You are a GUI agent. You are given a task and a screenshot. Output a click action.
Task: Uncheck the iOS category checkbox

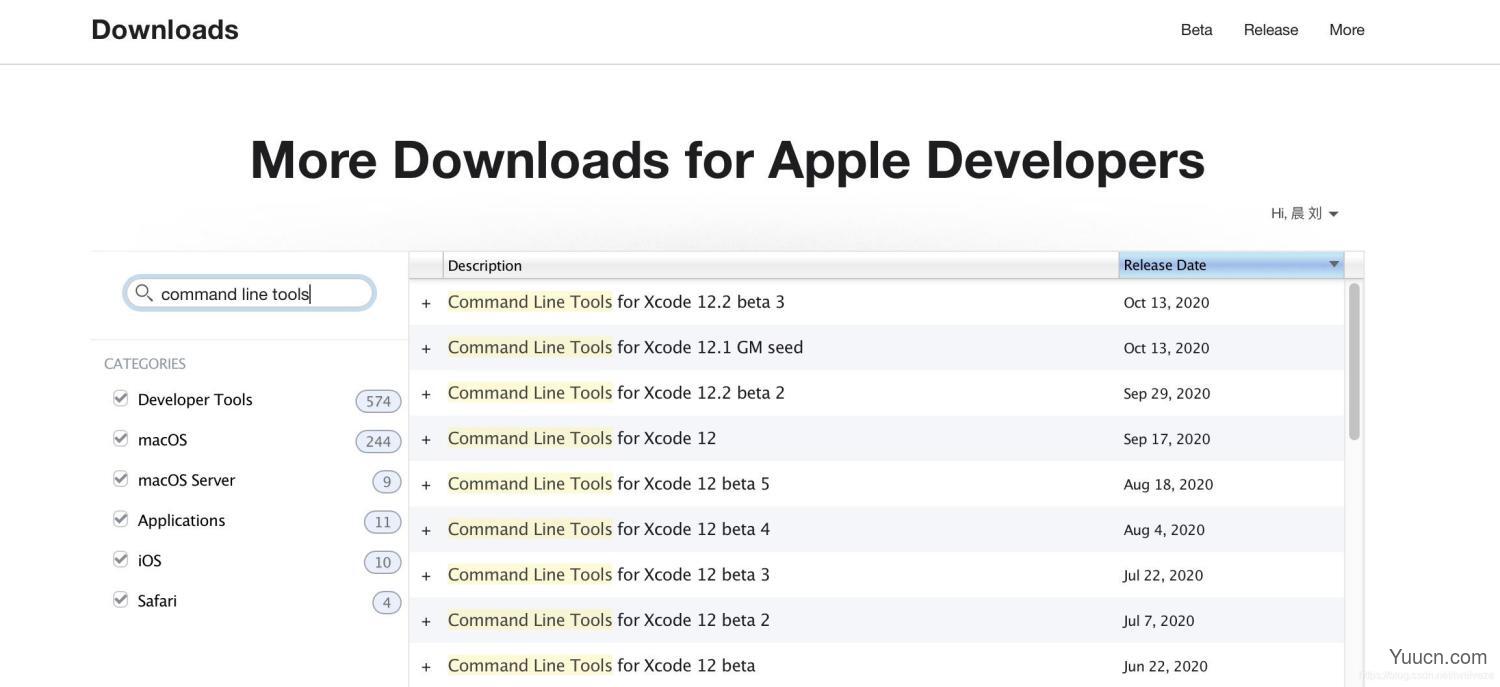tap(121, 559)
